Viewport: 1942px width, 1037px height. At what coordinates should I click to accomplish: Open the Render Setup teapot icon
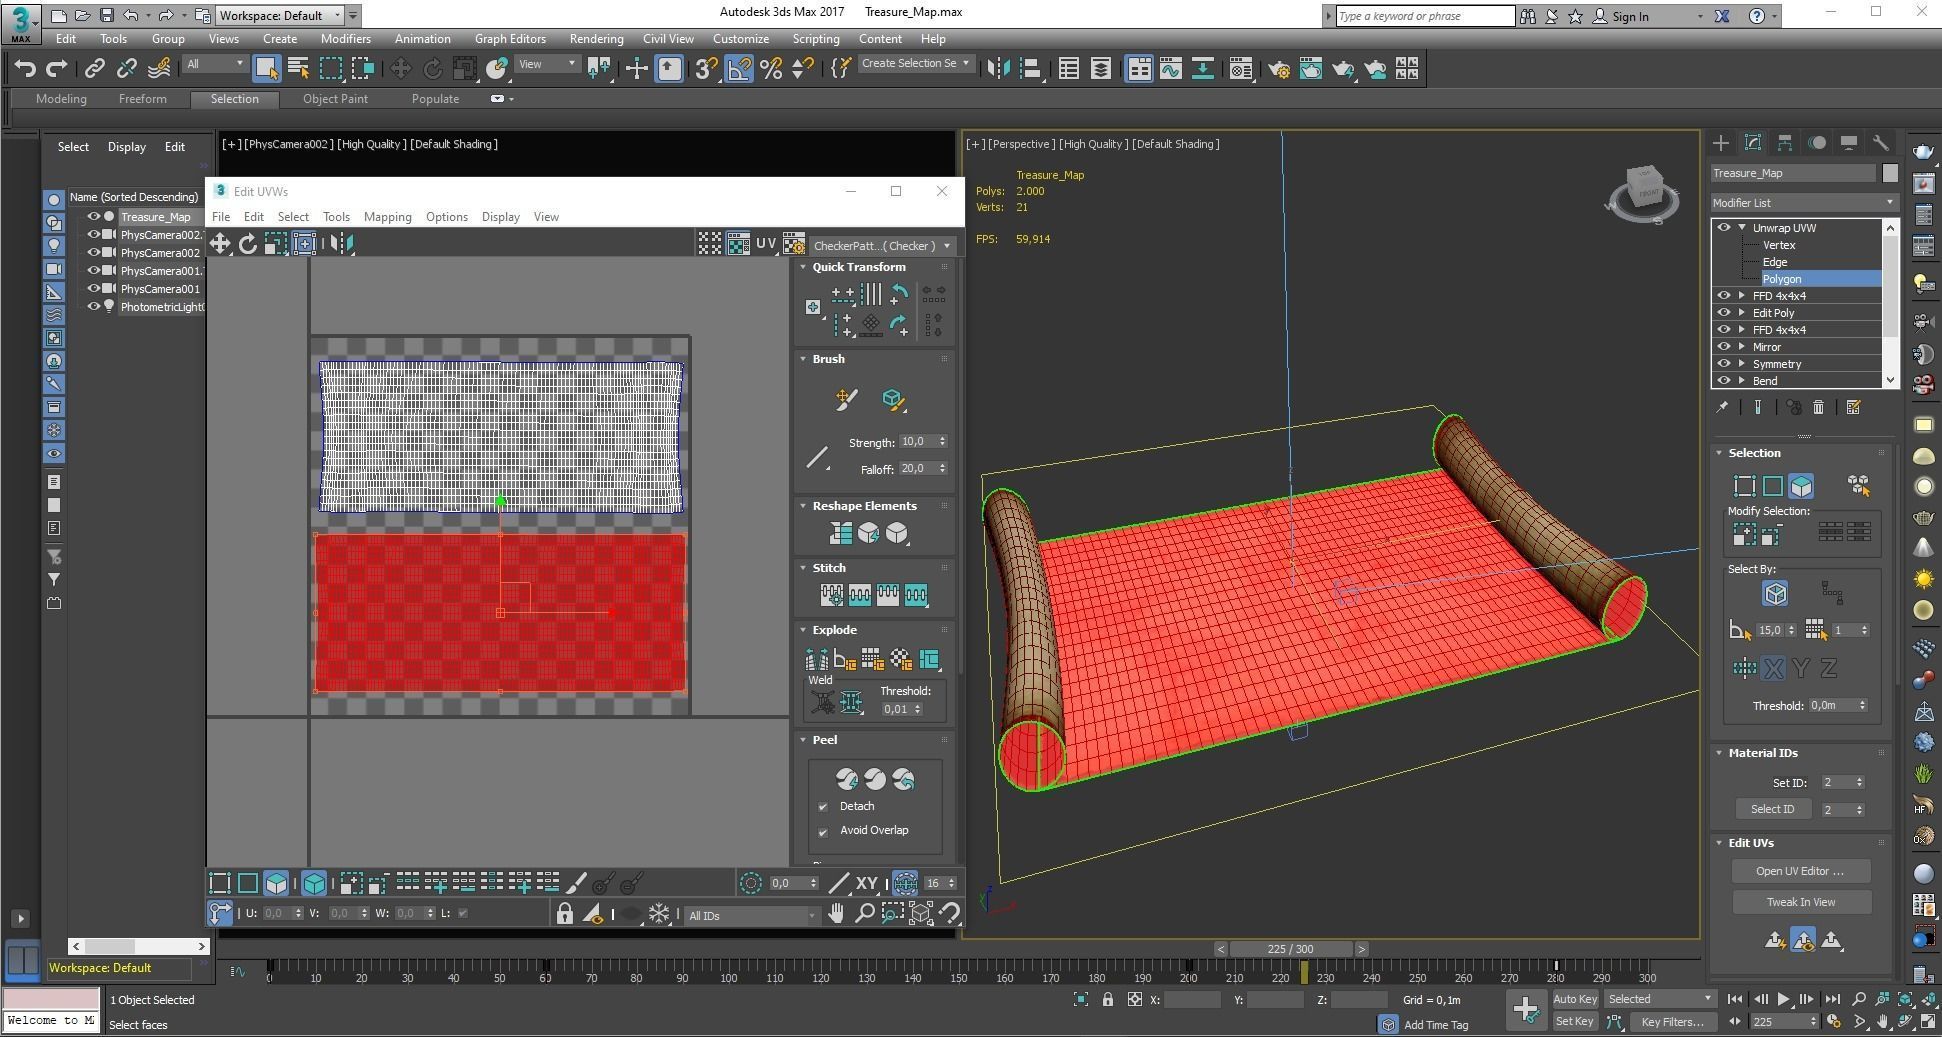tap(1279, 68)
